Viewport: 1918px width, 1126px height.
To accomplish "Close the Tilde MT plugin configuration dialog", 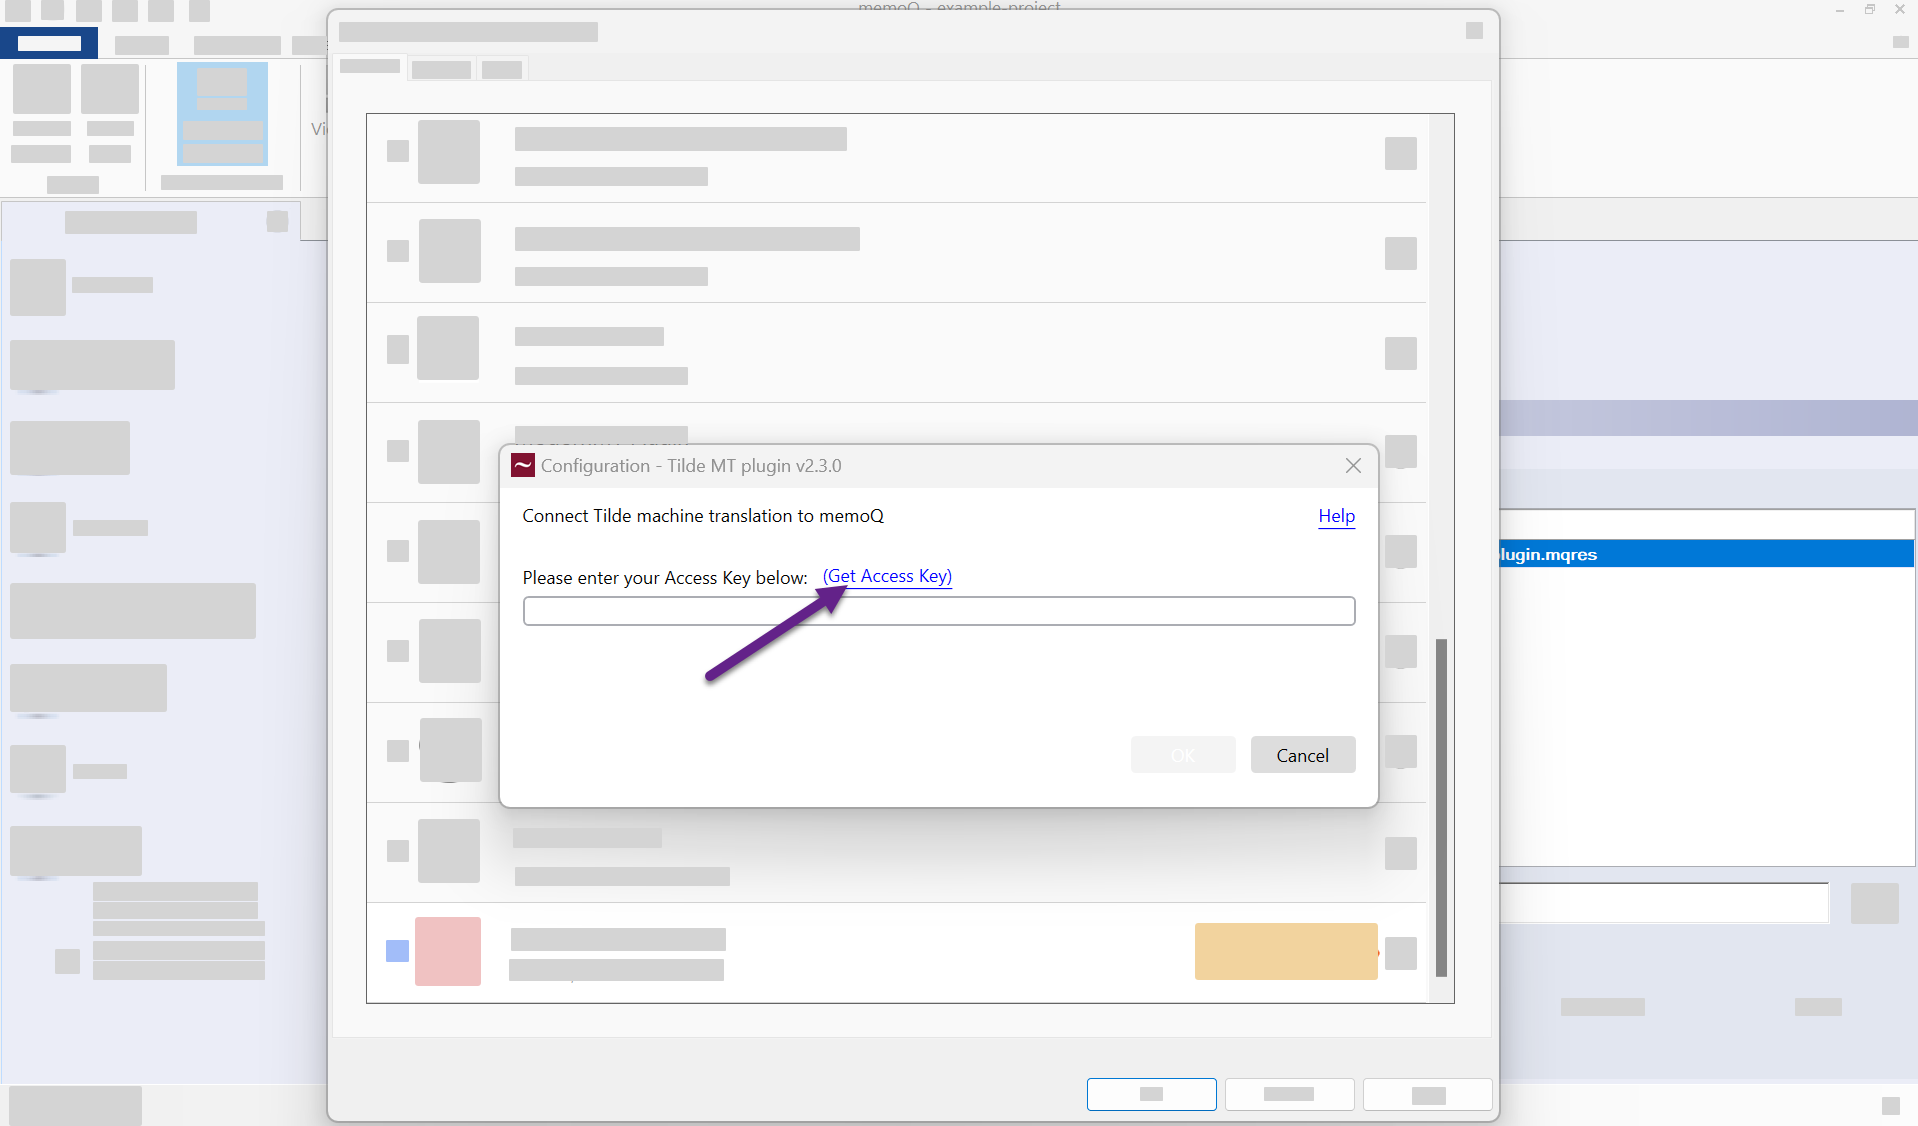I will [1353, 466].
